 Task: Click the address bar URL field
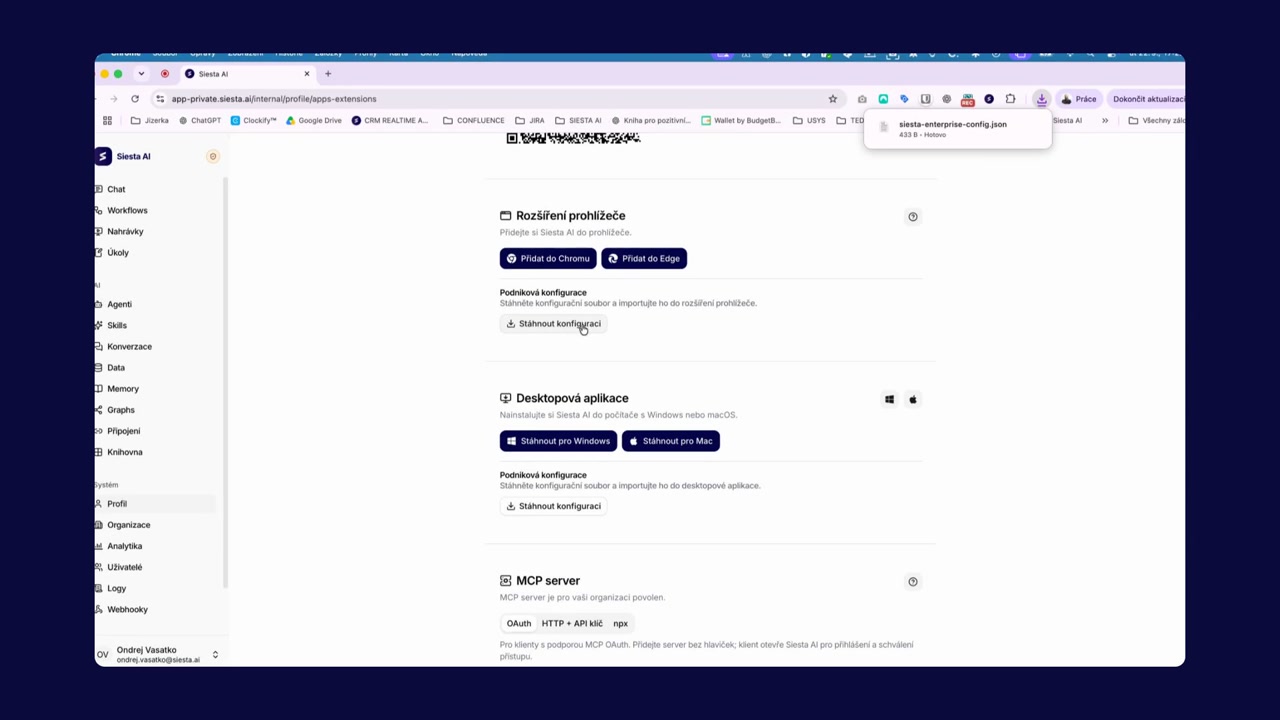coord(490,99)
